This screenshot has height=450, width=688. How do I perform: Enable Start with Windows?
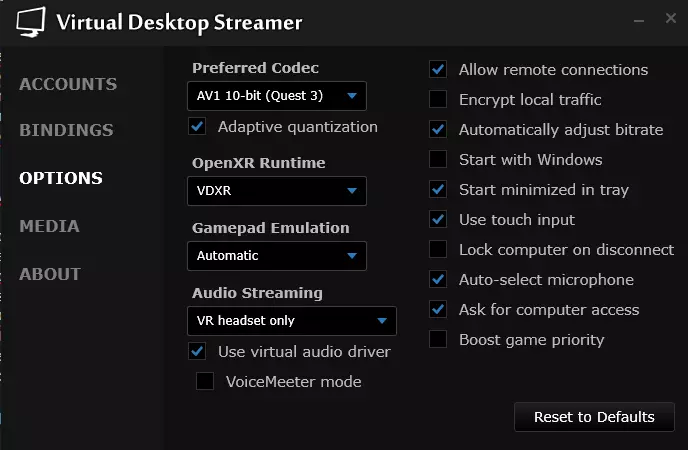(x=438, y=159)
